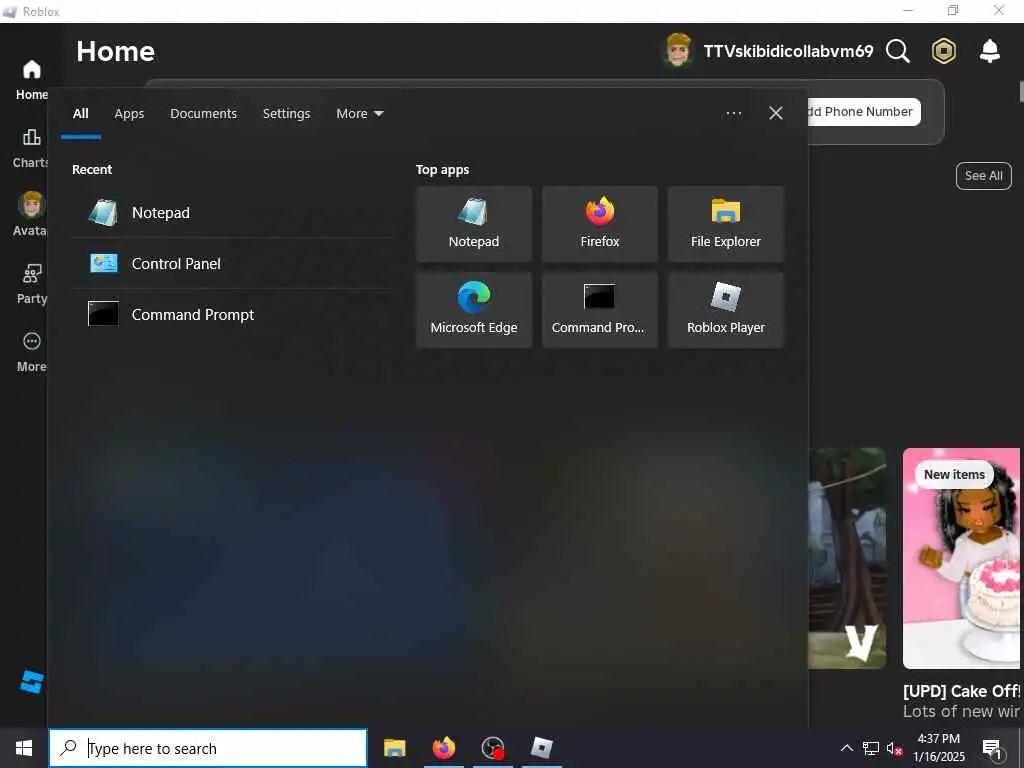Open Firefox from the taskbar
The width and height of the screenshot is (1024, 768).
pyautogui.click(x=443, y=748)
